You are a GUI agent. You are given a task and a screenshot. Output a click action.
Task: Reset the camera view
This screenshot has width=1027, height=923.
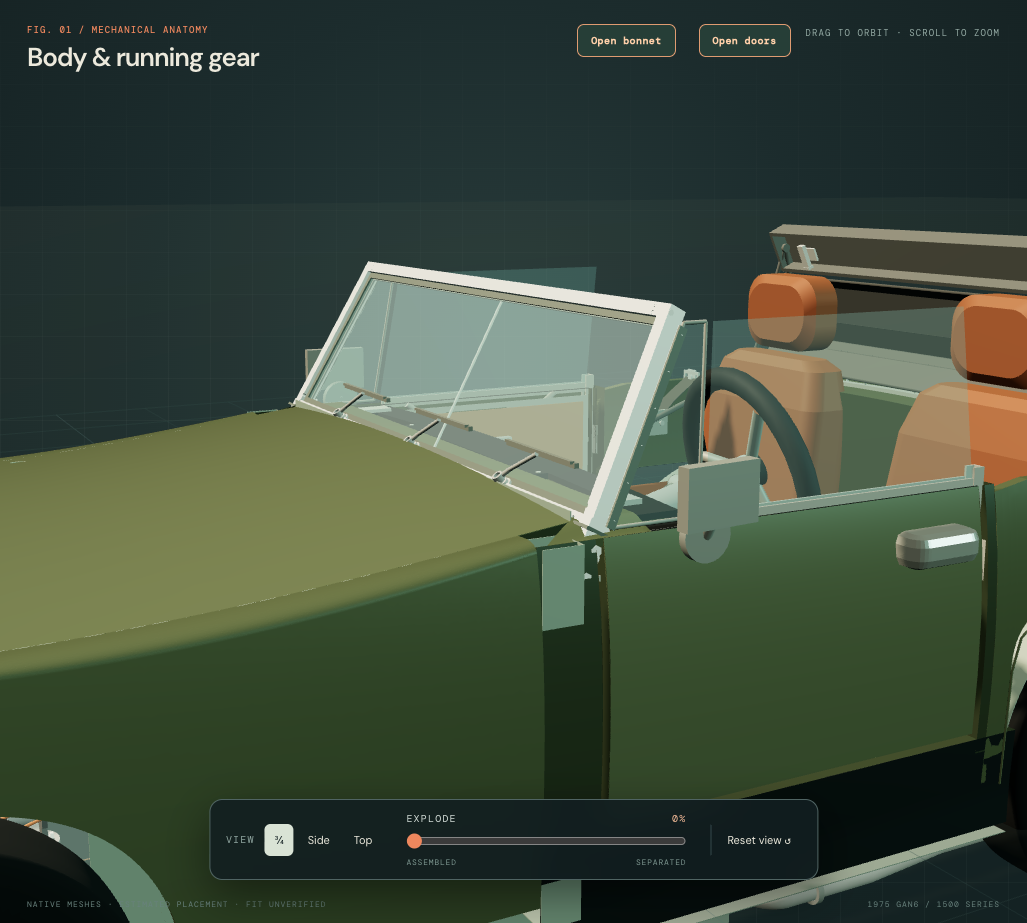(x=758, y=840)
